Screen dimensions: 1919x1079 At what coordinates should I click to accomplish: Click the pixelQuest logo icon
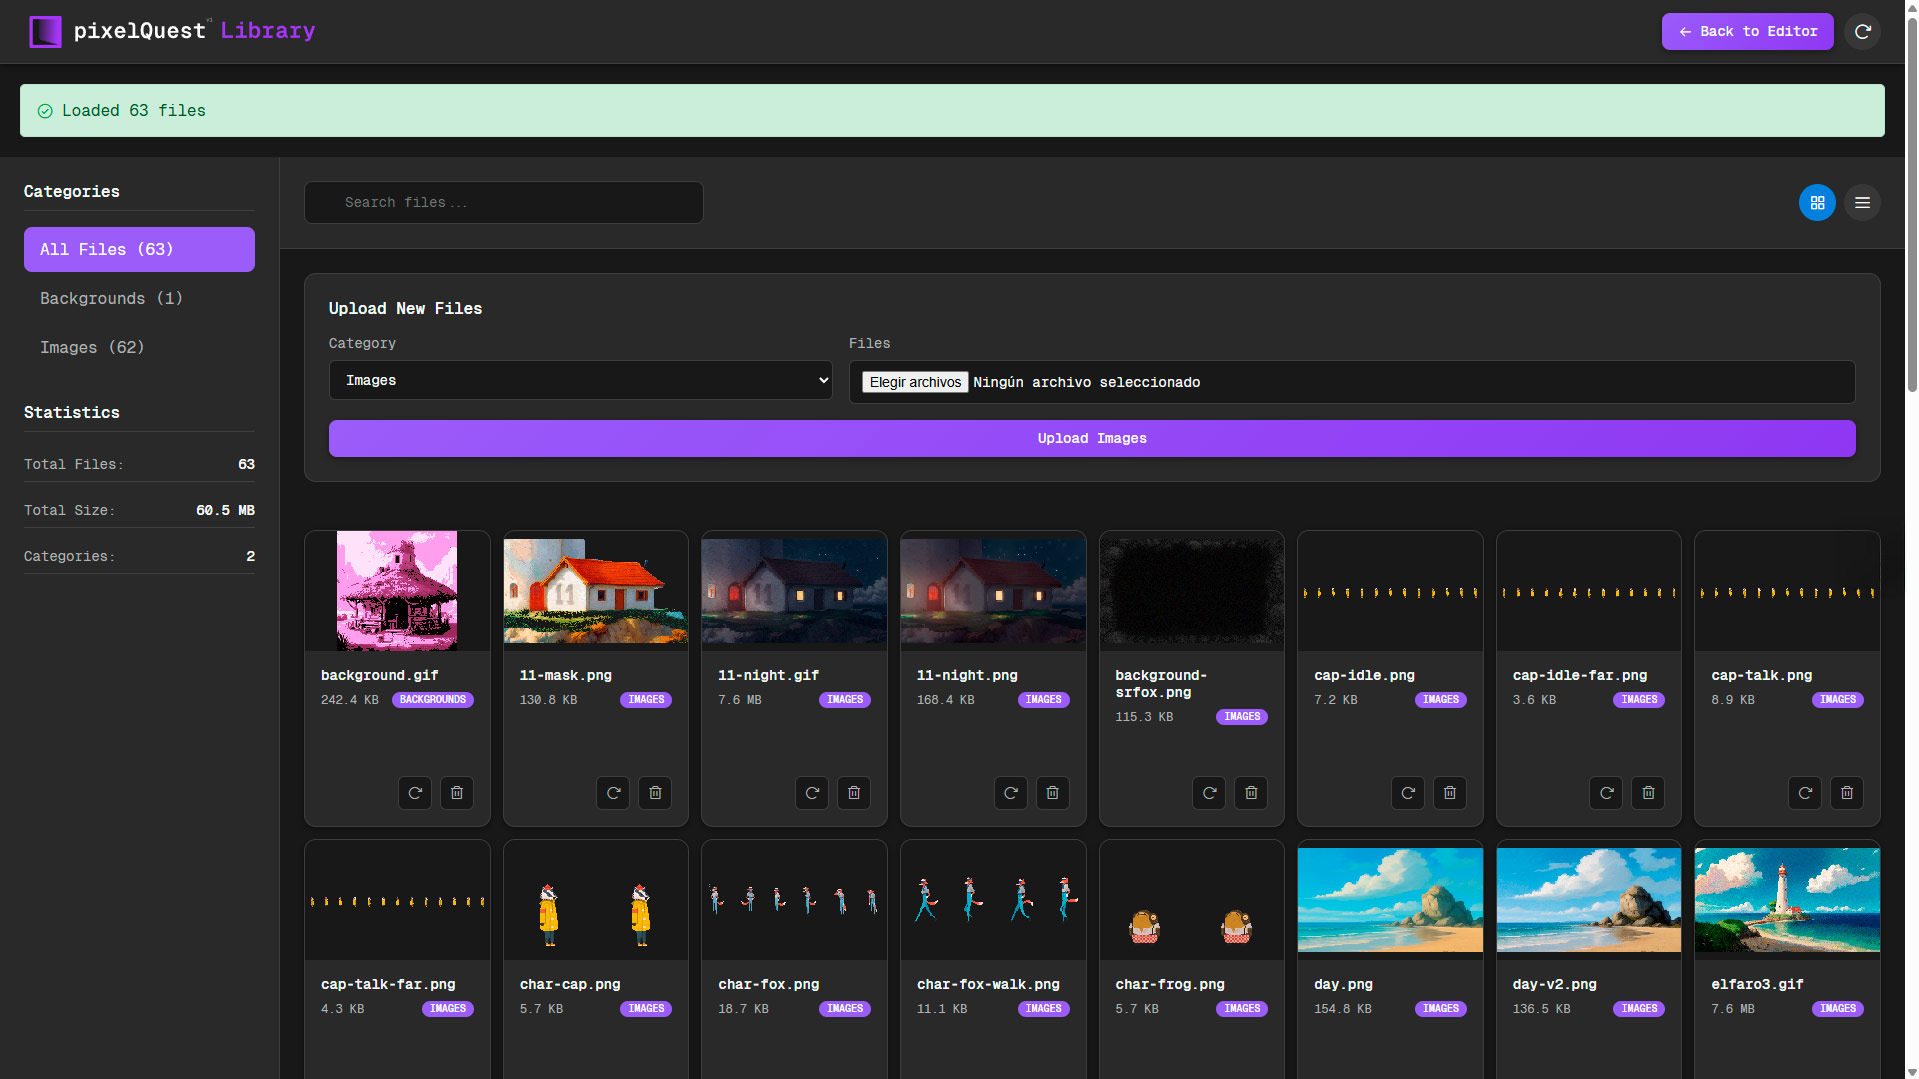click(44, 31)
